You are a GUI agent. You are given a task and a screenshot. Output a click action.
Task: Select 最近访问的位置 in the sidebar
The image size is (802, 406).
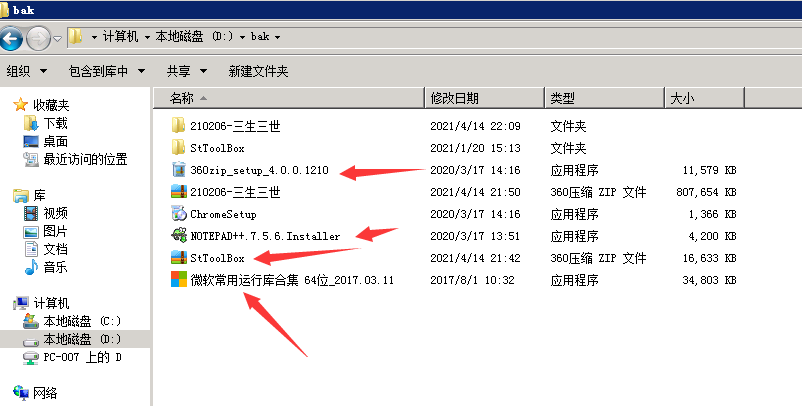point(84,159)
